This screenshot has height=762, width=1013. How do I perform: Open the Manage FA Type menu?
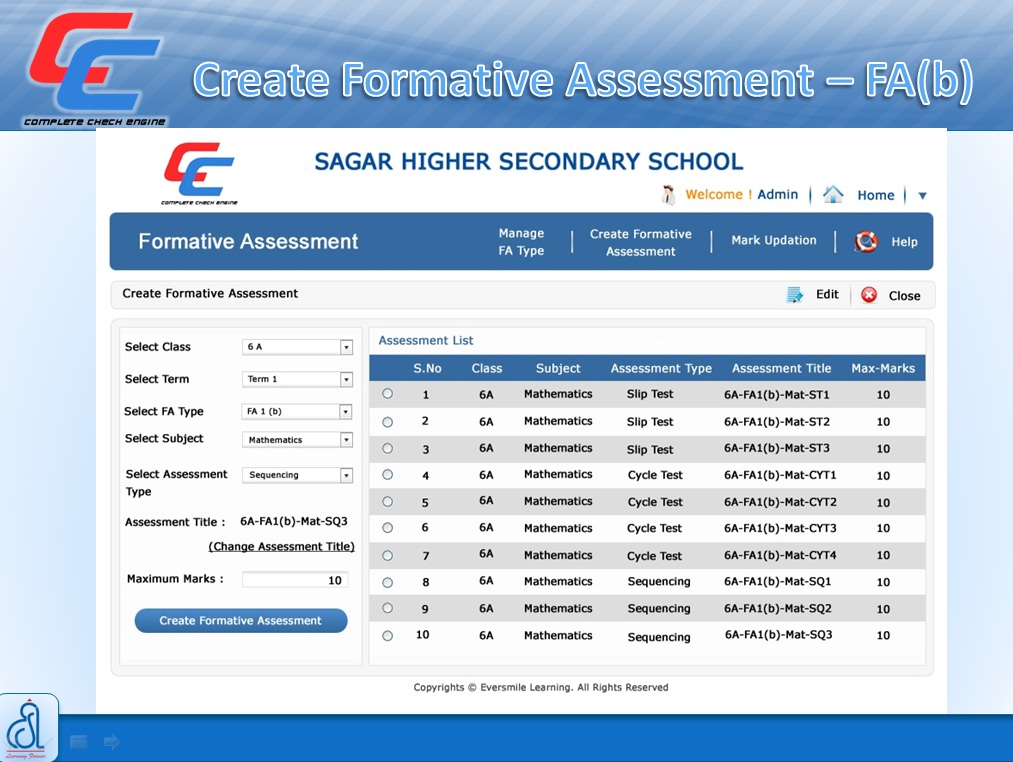521,242
